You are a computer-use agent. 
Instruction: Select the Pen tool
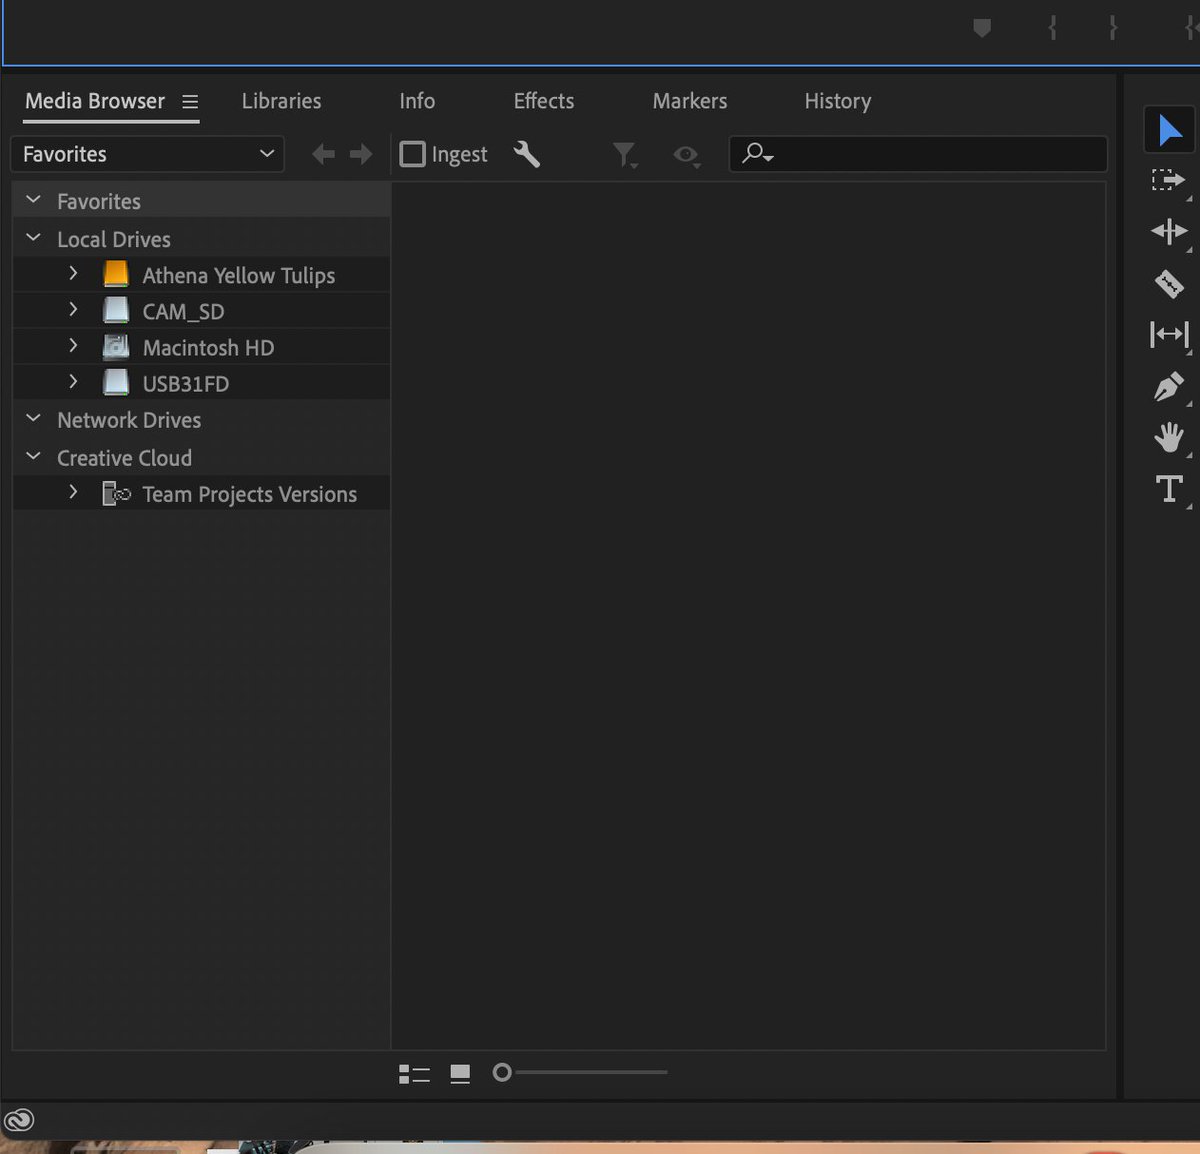click(x=1168, y=386)
